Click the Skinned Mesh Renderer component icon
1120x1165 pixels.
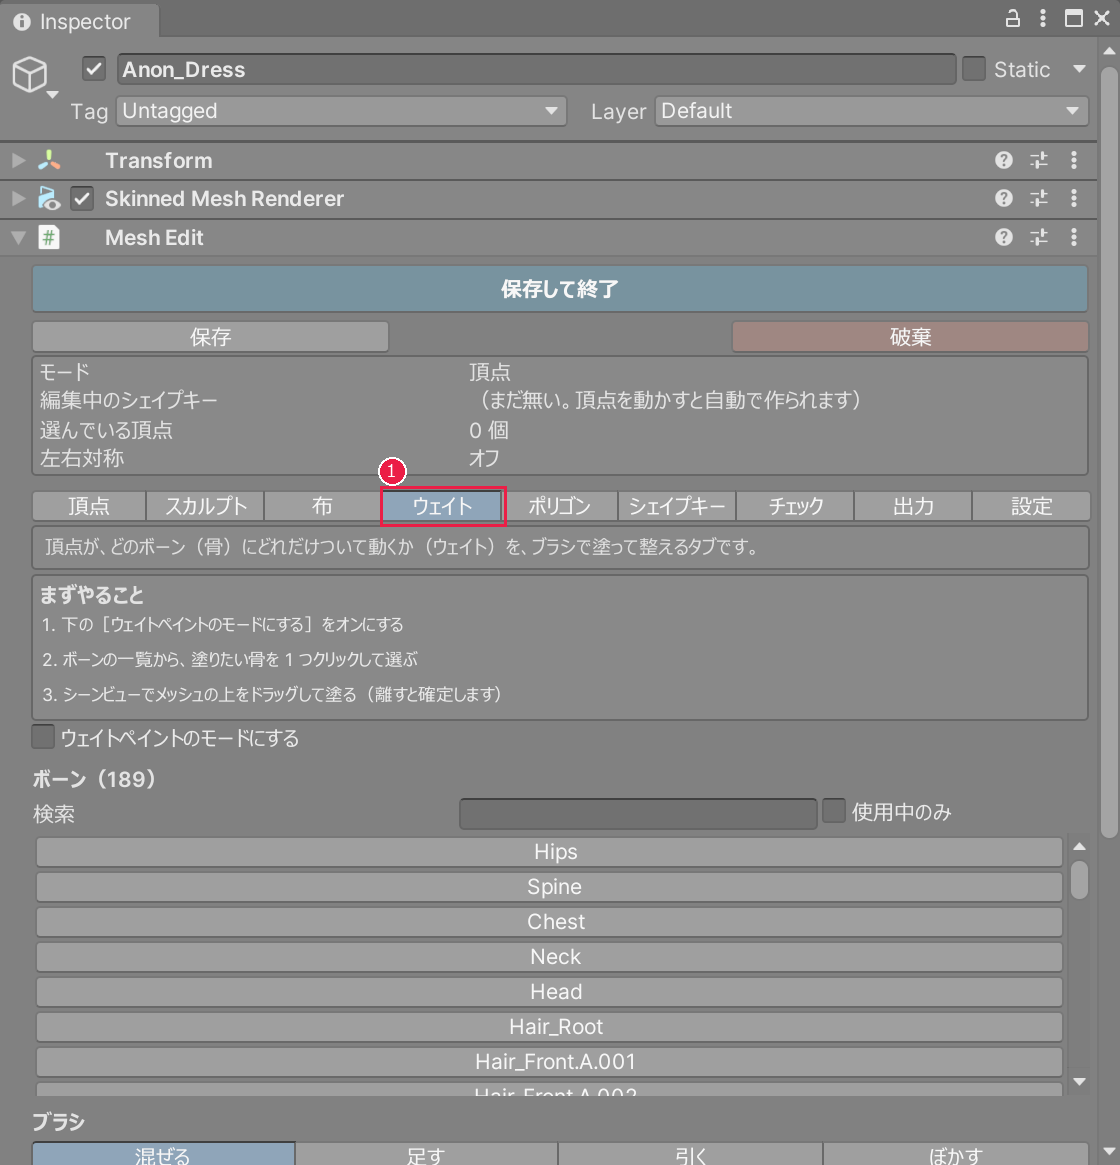click(x=49, y=198)
